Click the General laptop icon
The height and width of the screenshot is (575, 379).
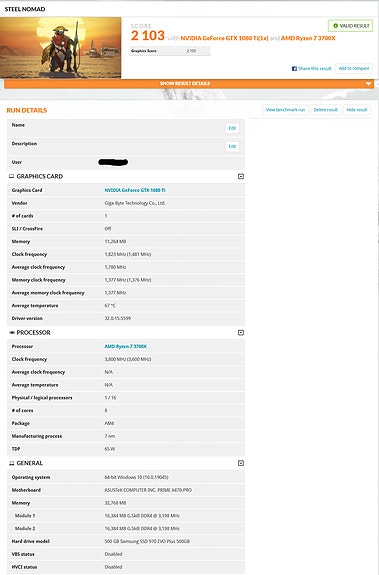[11, 463]
